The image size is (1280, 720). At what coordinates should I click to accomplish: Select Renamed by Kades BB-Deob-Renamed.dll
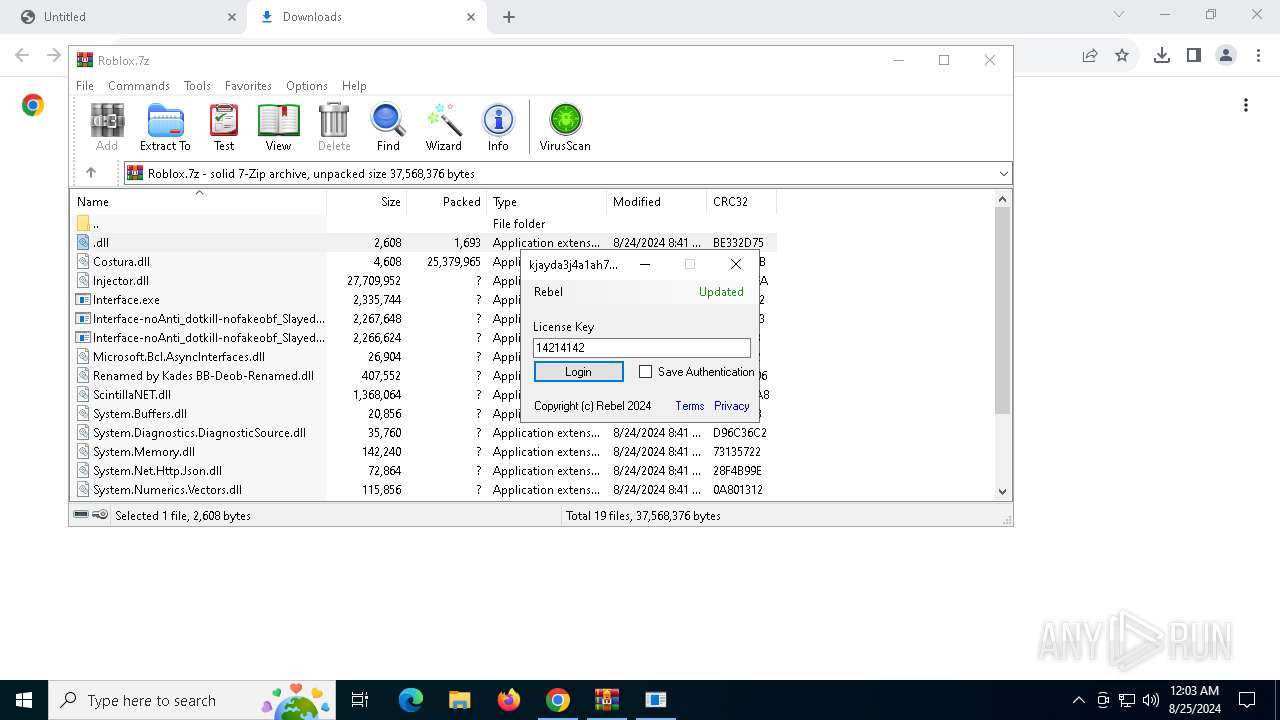point(203,376)
